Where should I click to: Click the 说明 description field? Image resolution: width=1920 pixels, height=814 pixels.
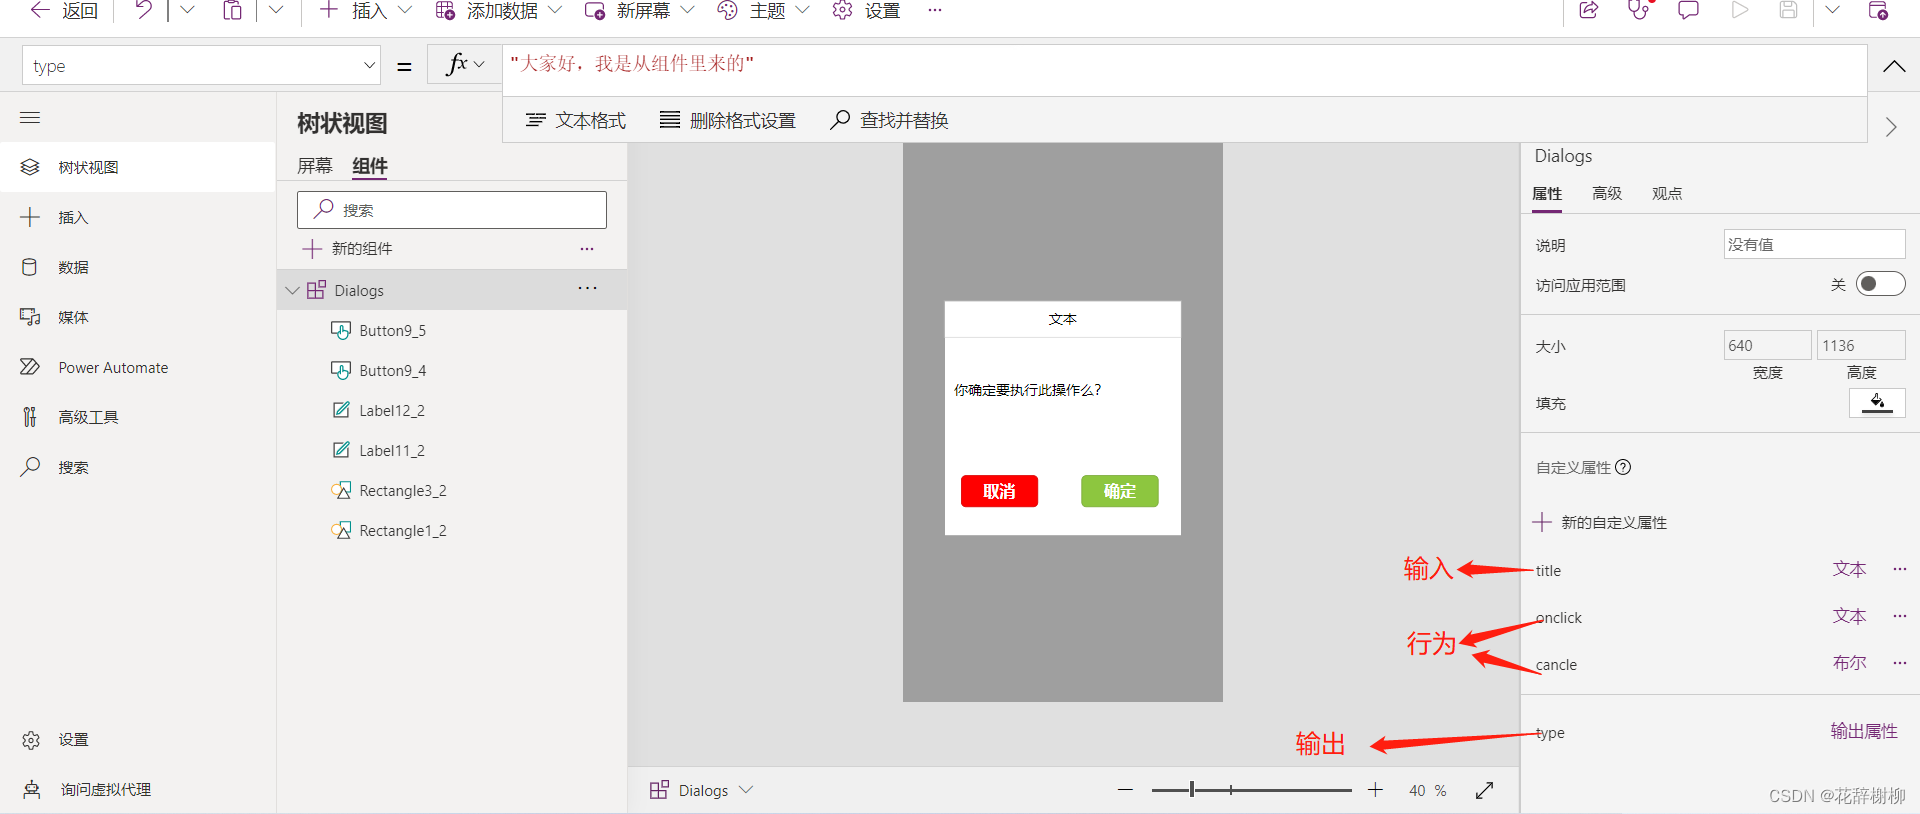pos(1814,244)
